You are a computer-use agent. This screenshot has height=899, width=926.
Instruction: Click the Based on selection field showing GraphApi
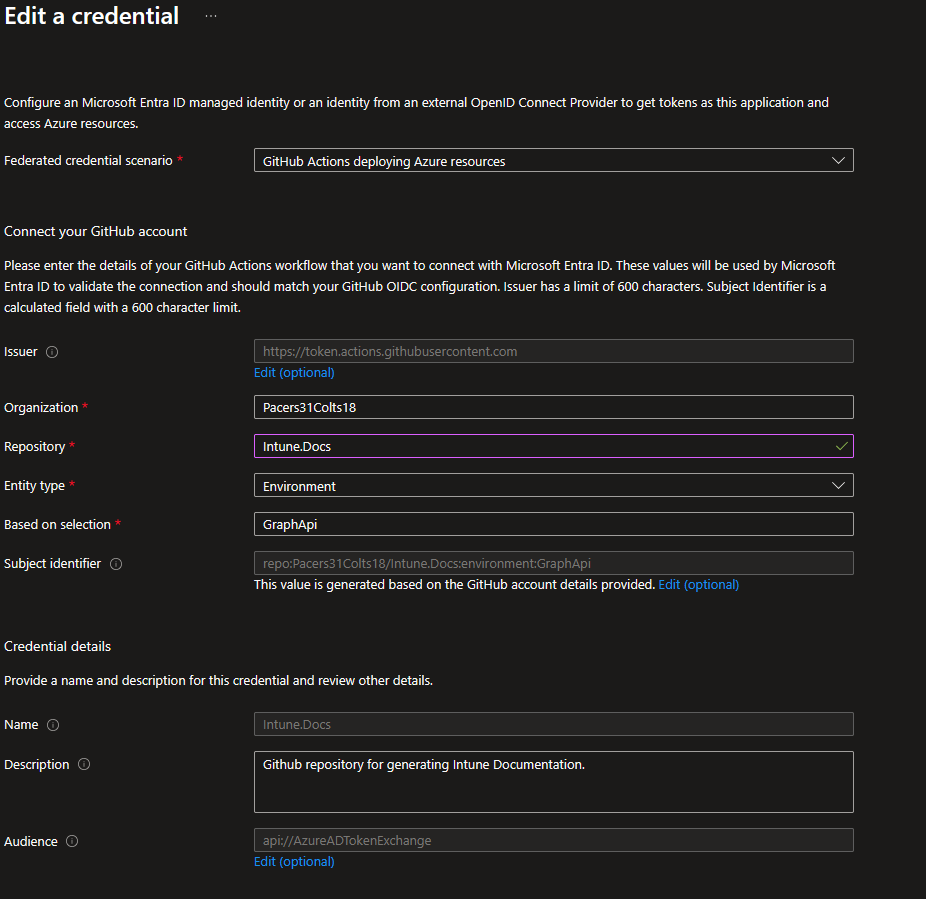point(553,524)
